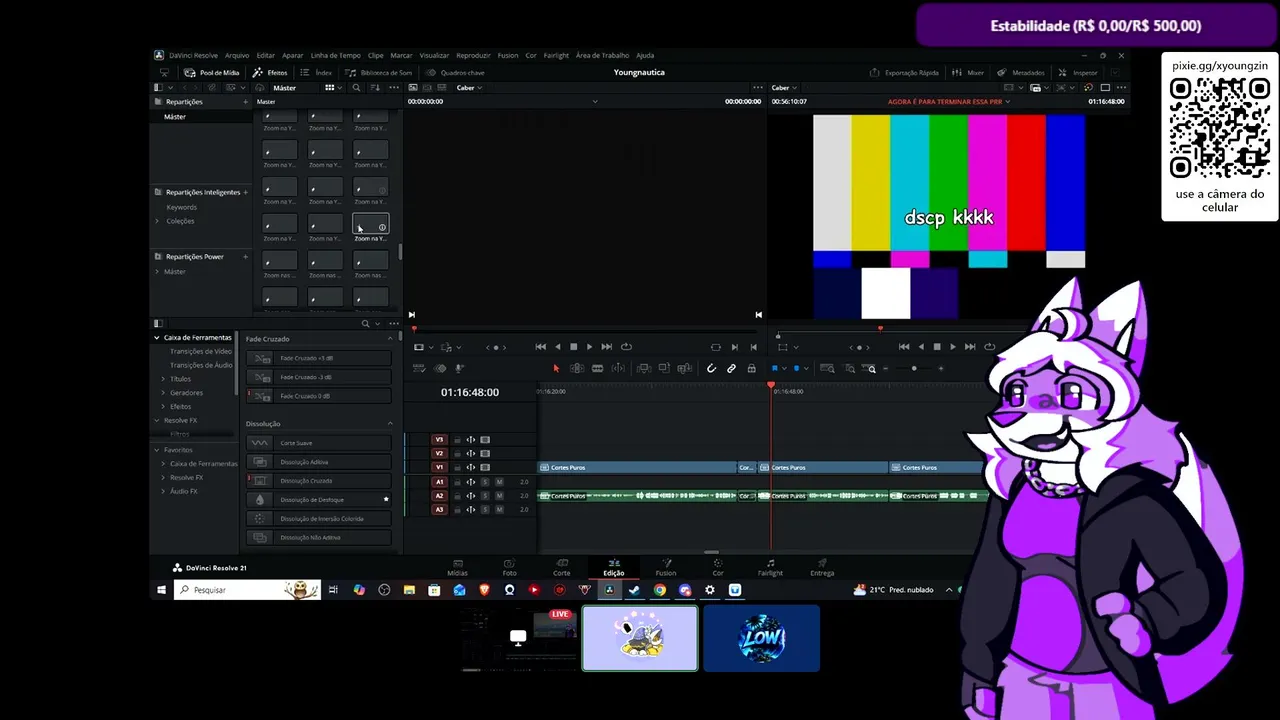The width and height of the screenshot is (1280, 720).
Task: Switch to the Corte page tab
Action: tap(562, 567)
